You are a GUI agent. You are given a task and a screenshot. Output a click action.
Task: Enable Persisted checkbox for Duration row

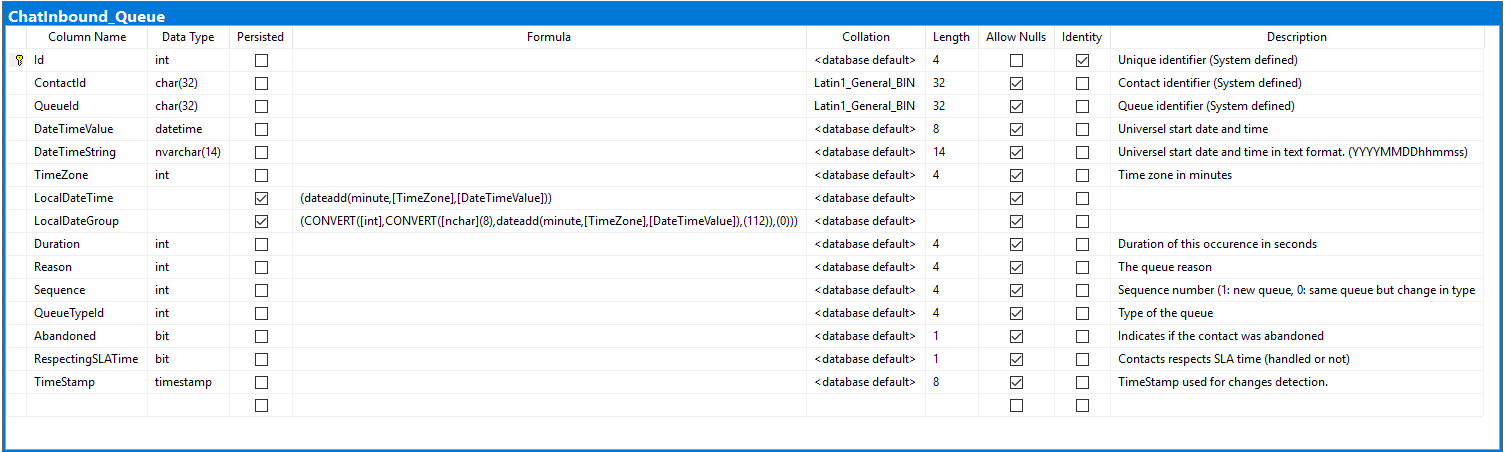(261, 244)
